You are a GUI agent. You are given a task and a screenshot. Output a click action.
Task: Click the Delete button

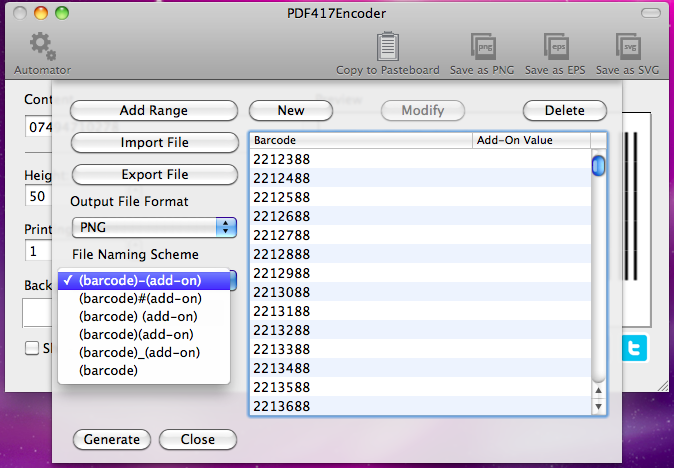[565, 110]
